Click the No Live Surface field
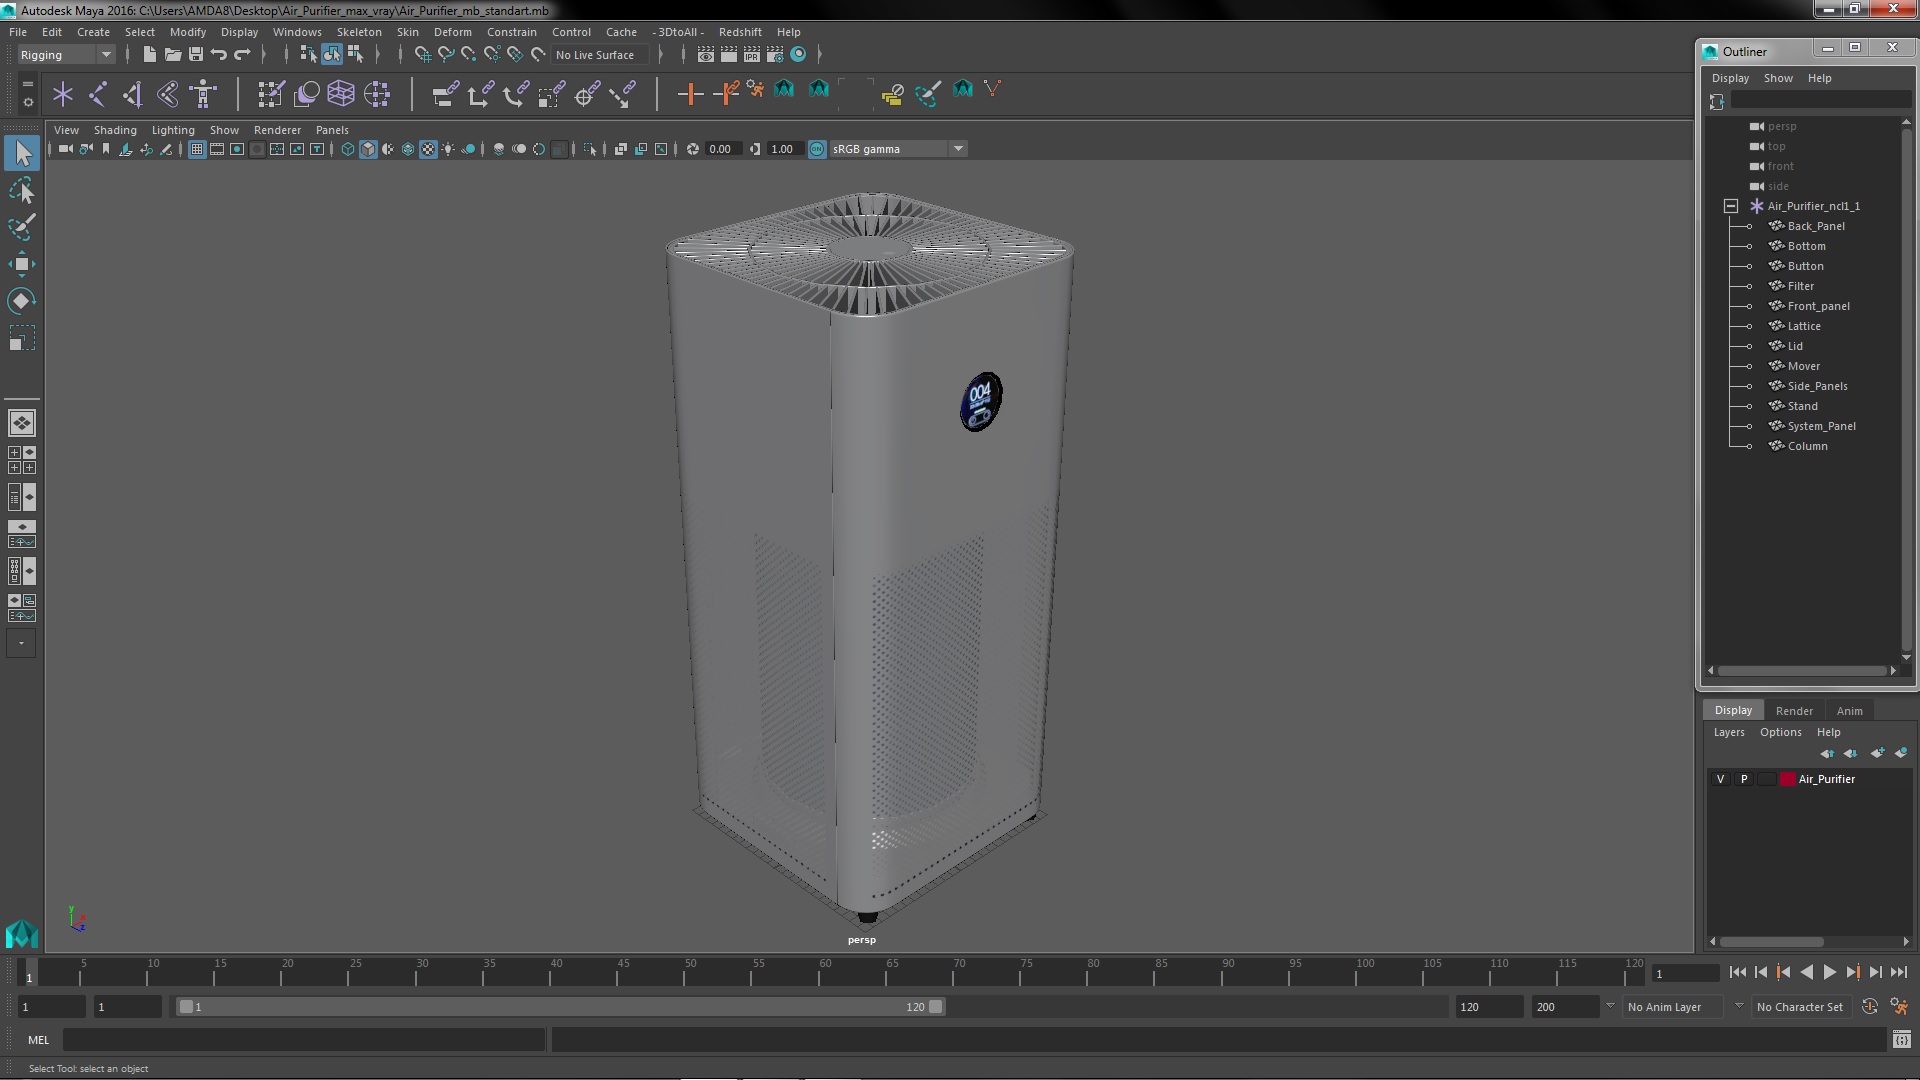 [600, 55]
